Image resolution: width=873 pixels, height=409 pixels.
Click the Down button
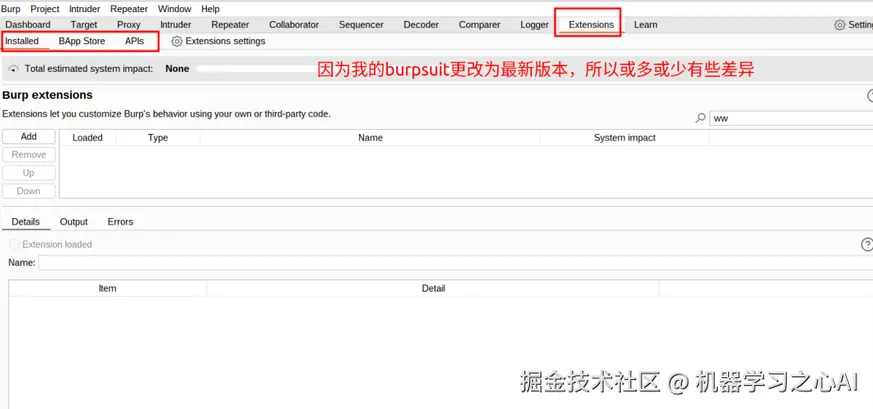coord(29,191)
